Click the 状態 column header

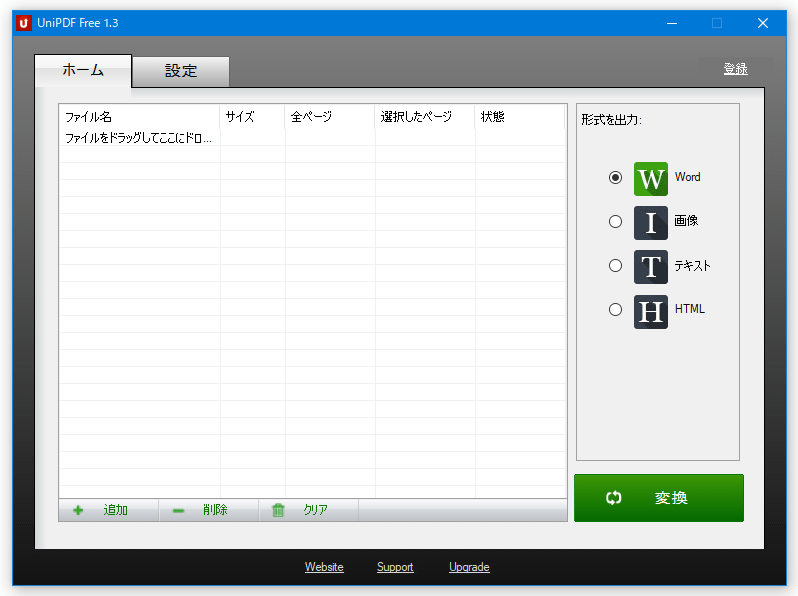pyautogui.click(x=520, y=117)
